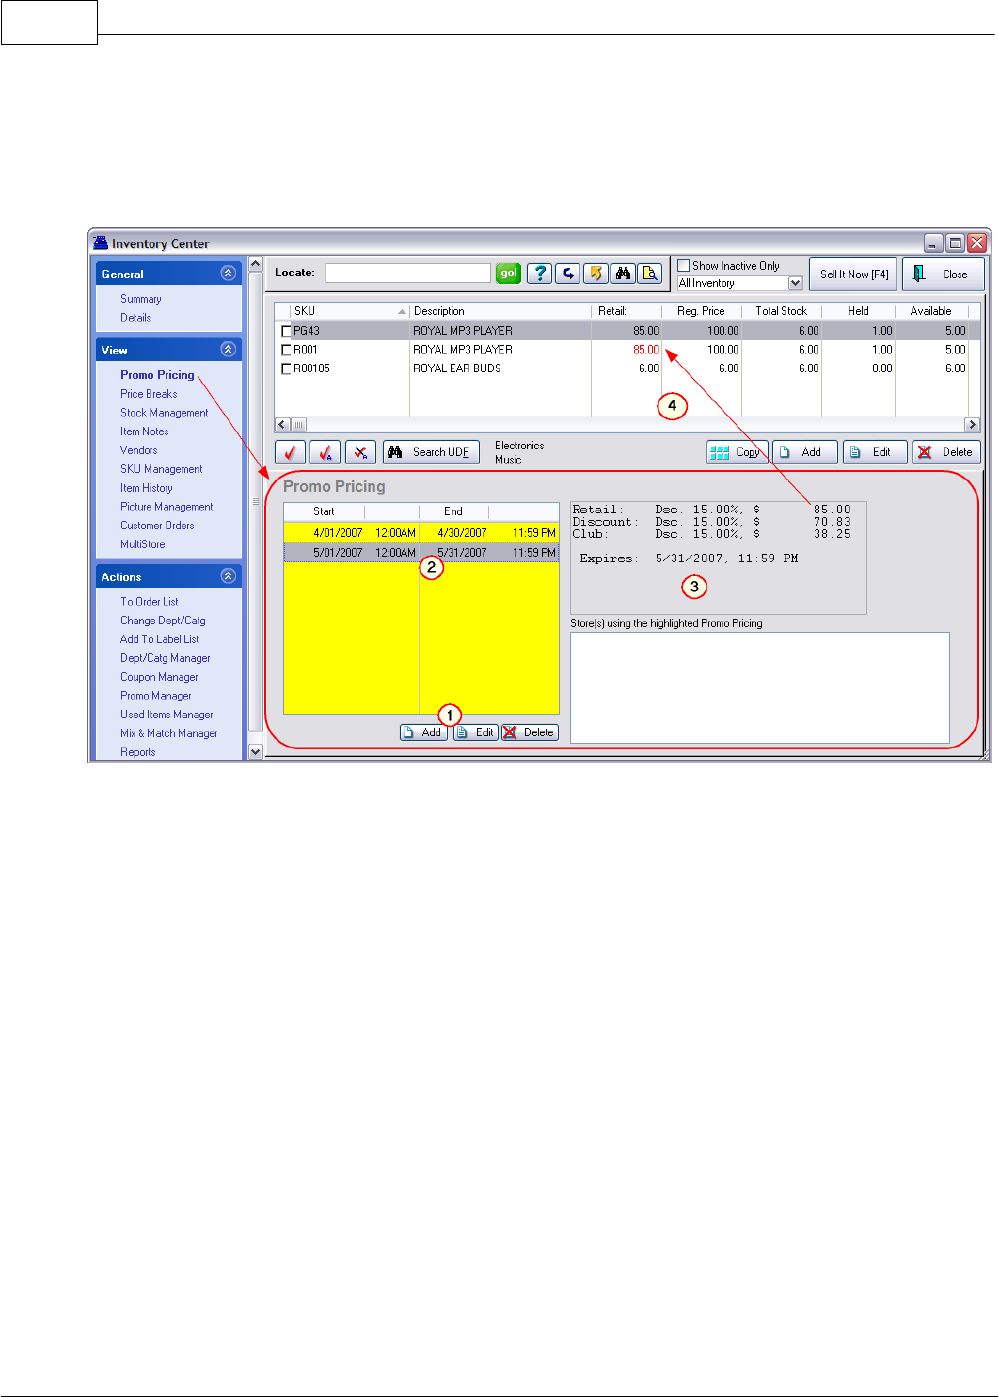
Task: Open Coupon Manager
Action: tap(159, 677)
